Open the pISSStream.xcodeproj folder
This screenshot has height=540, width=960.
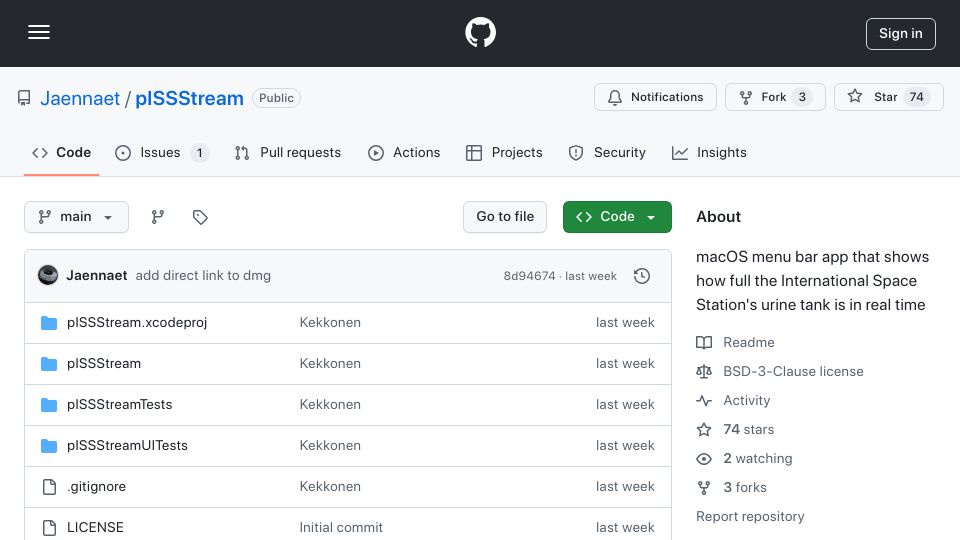pos(137,323)
